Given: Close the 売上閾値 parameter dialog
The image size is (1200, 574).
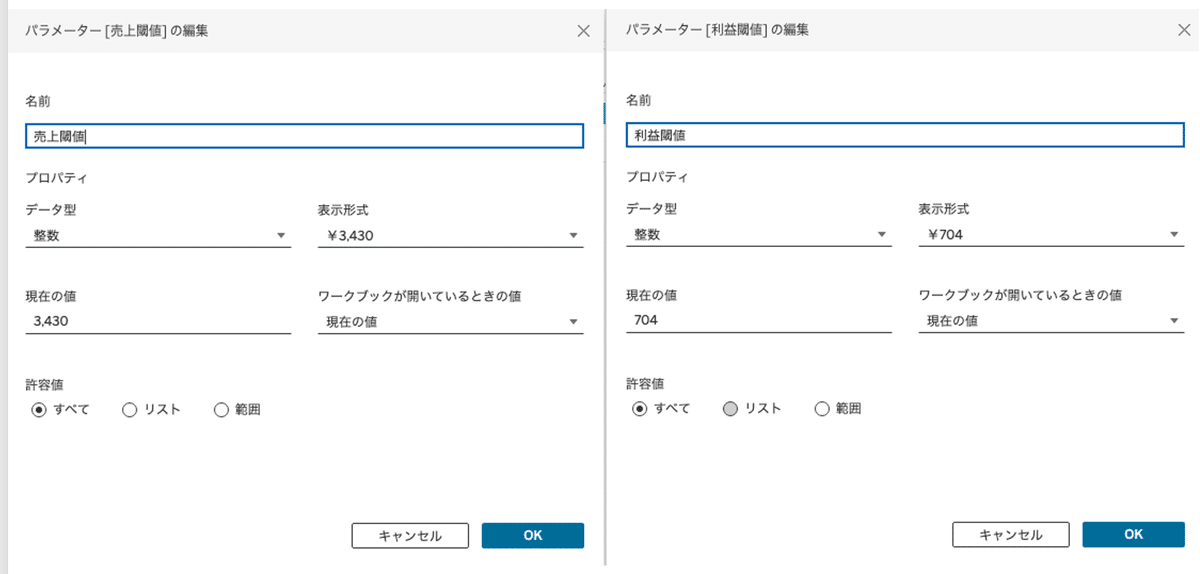Looking at the screenshot, I should click(x=584, y=30).
